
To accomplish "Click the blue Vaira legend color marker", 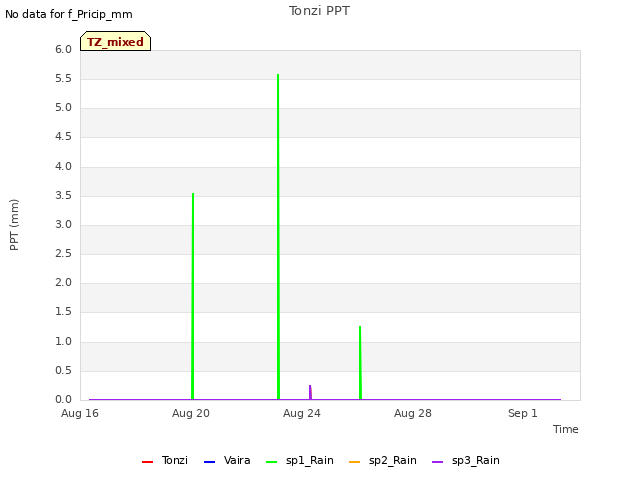I will coord(209,462).
